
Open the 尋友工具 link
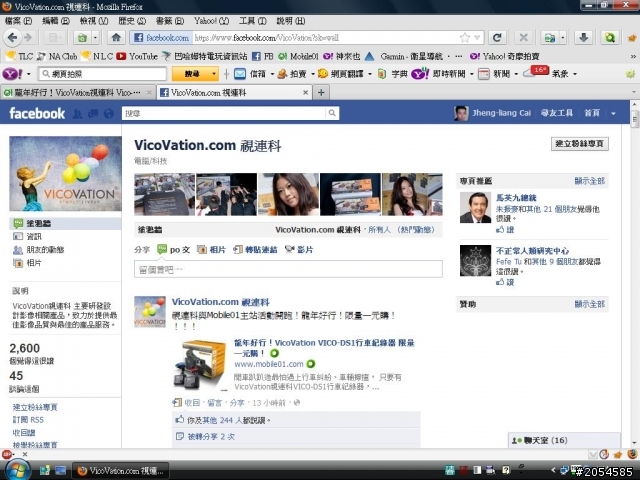tap(557, 113)
